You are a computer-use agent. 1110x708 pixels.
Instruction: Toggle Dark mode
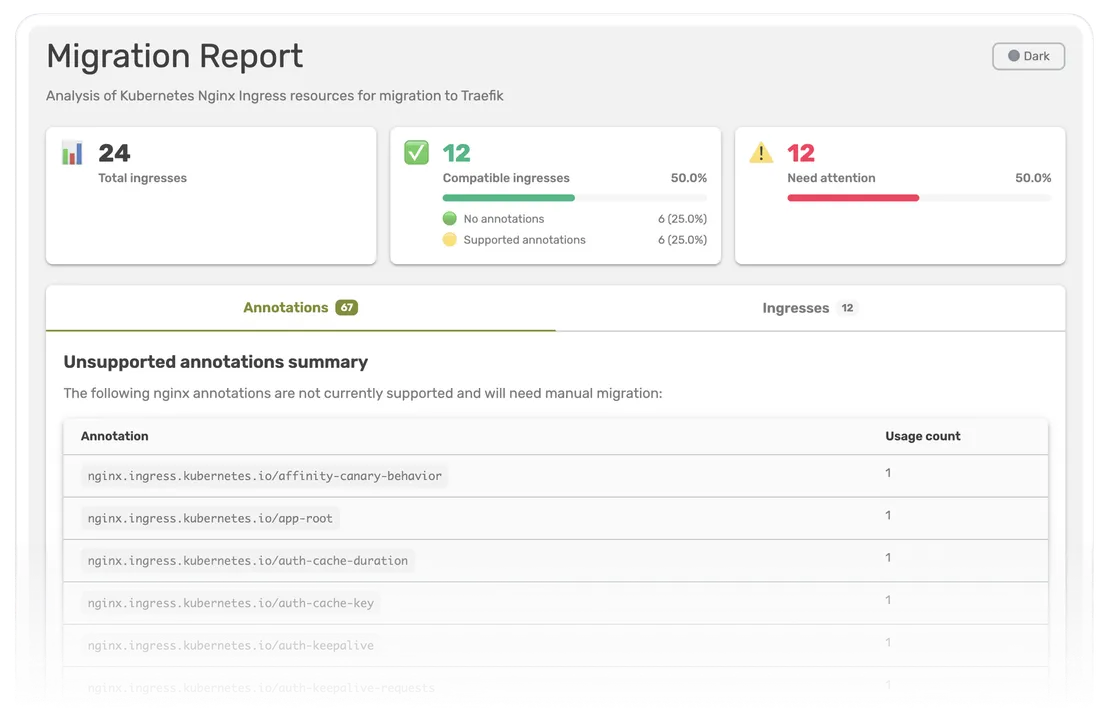pyautogui.click(x=1028, y=56)
